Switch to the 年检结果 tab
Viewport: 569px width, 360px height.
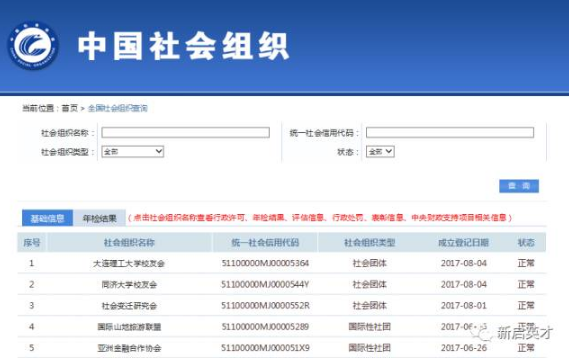[99, 218]
